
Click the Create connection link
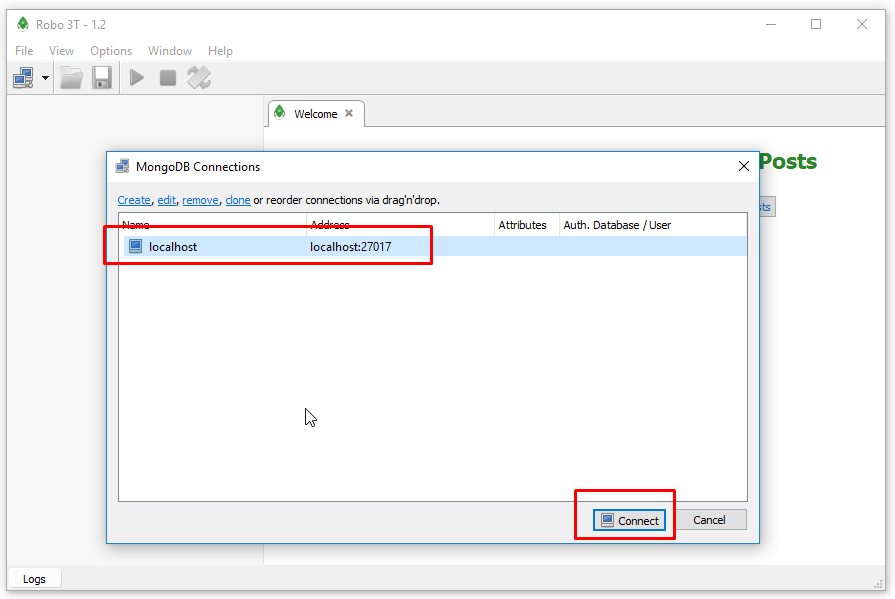[x=134, y=200]
